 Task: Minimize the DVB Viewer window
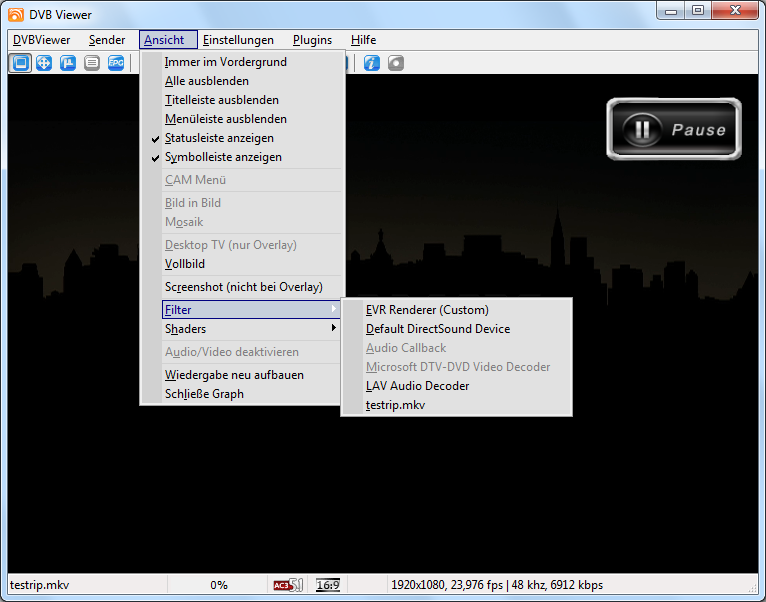tap(671, 11)
